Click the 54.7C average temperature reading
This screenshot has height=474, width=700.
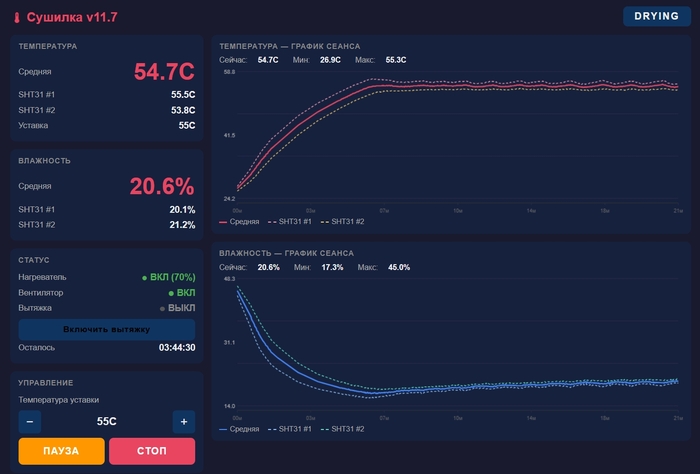click(164, 71)
